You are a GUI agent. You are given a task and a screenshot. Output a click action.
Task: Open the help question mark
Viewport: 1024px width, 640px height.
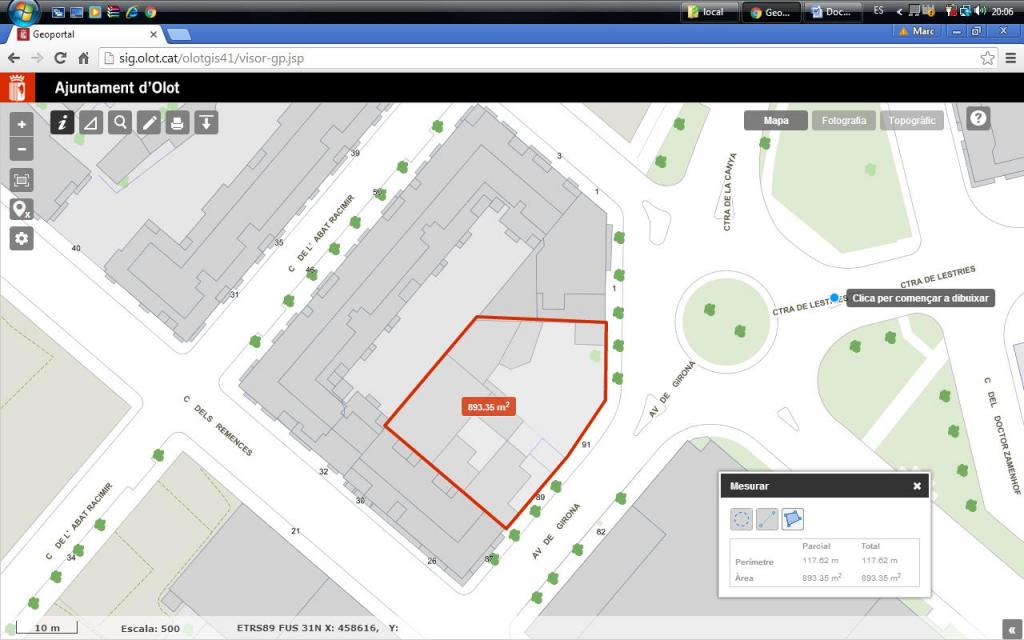[978, 119]
